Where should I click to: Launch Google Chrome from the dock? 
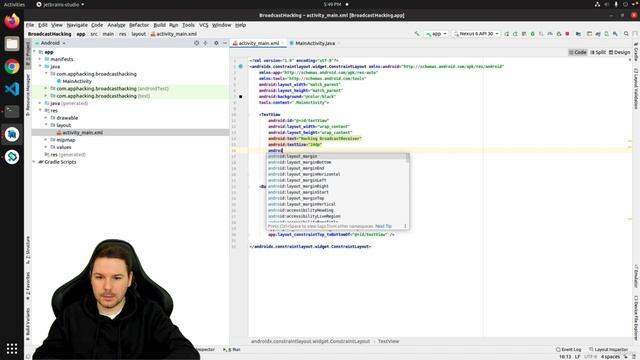tap(12, 67)
